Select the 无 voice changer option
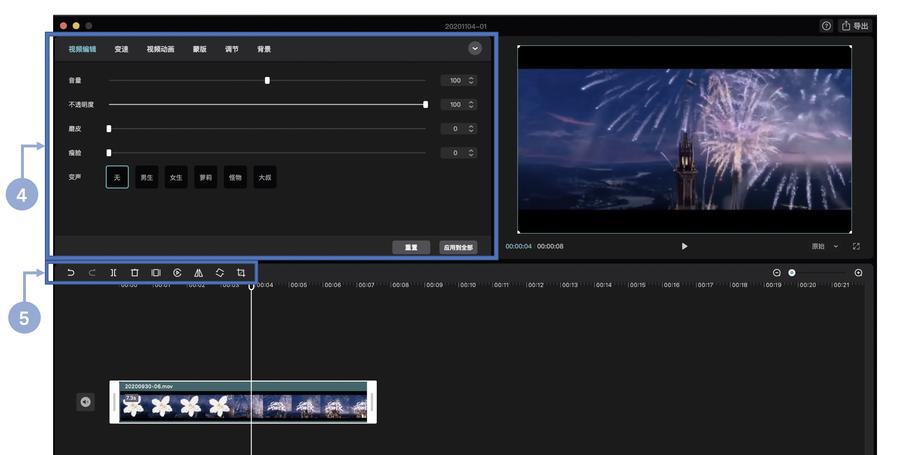Viewport: 905px width, 455px height. [x=117, y=177]
